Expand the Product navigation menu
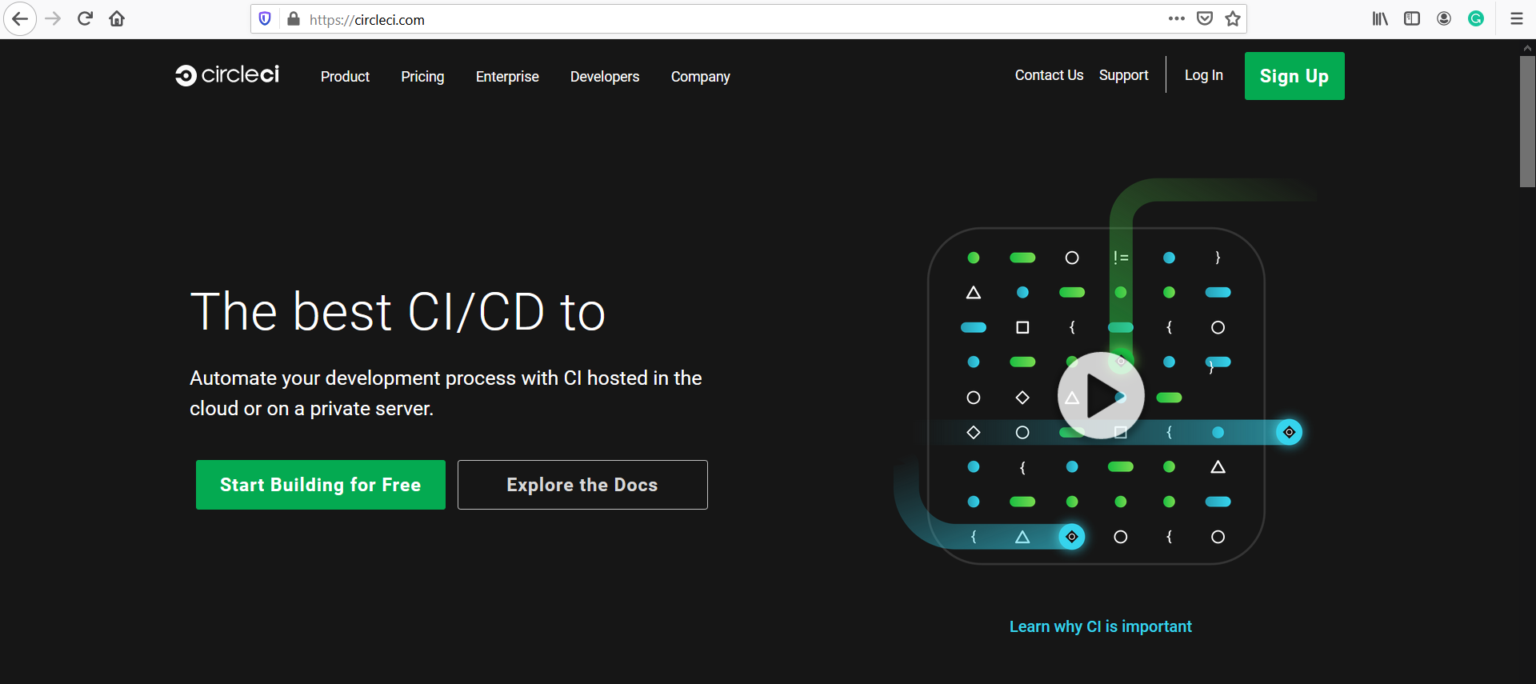Screen dimensions: 1536x684 [345, 77]
